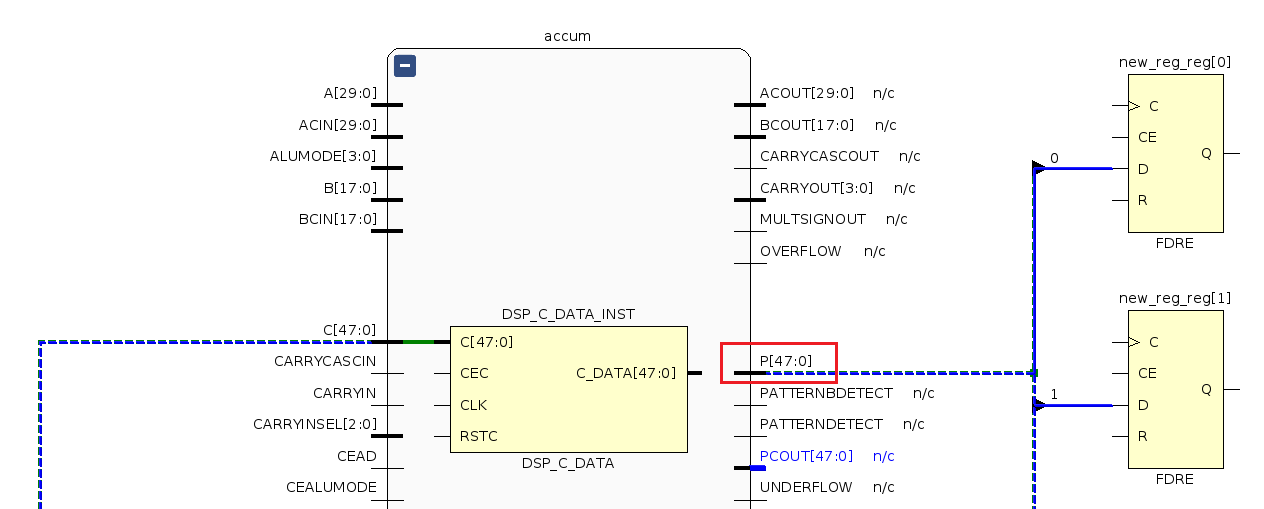
Task: Select the Q output of new_reg_reg[1]
Action: [x=1206, y=389]
